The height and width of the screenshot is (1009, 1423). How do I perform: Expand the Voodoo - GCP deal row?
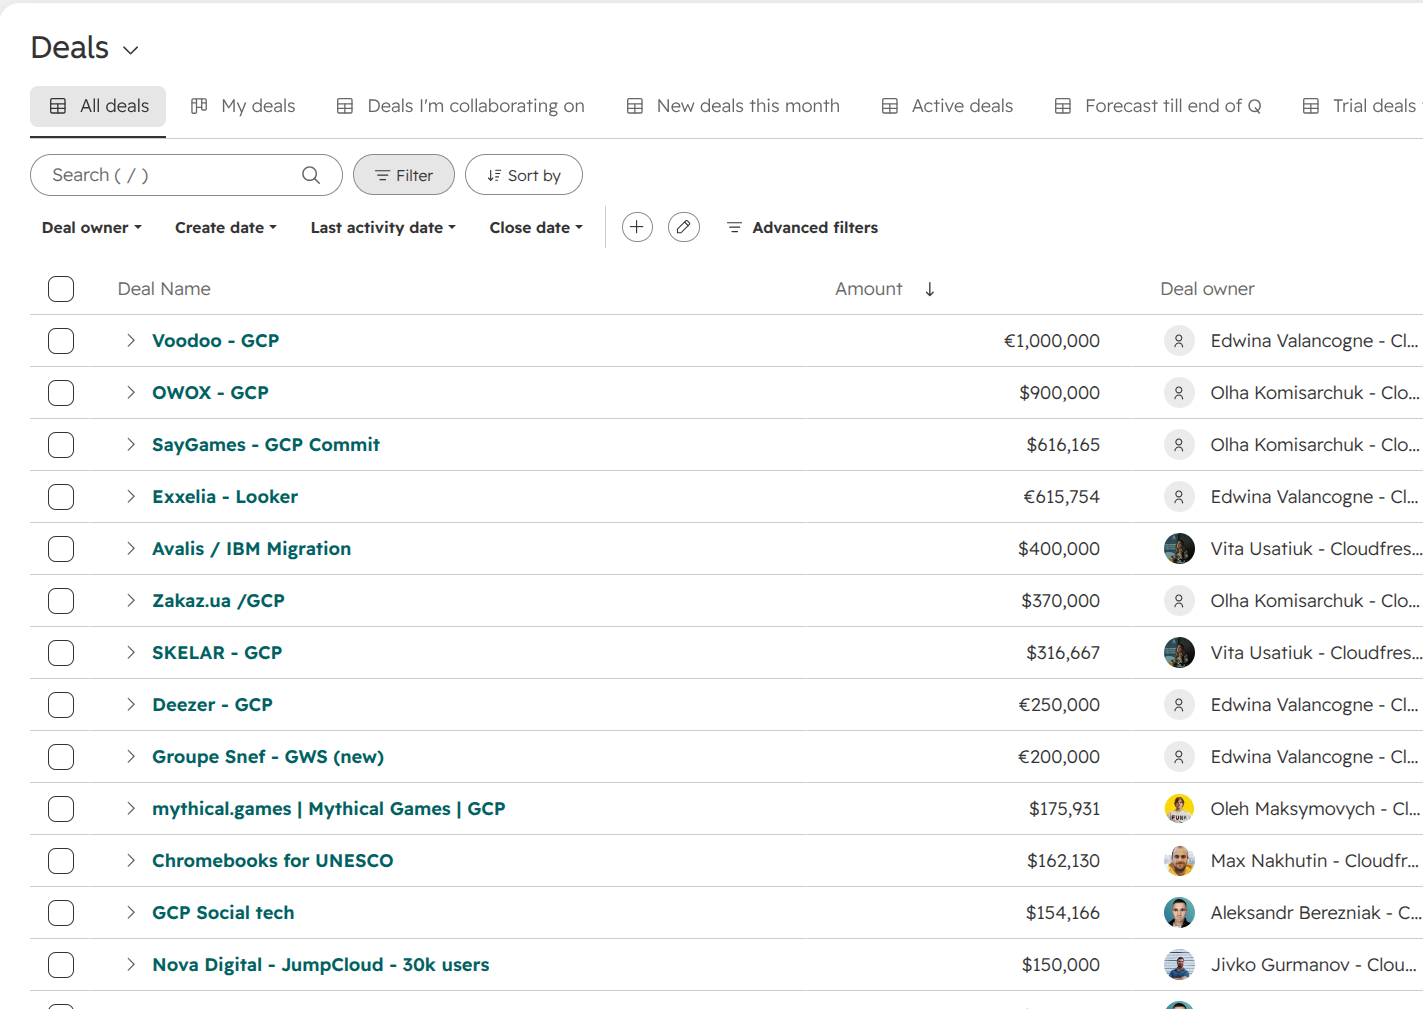tap(131, 341)
